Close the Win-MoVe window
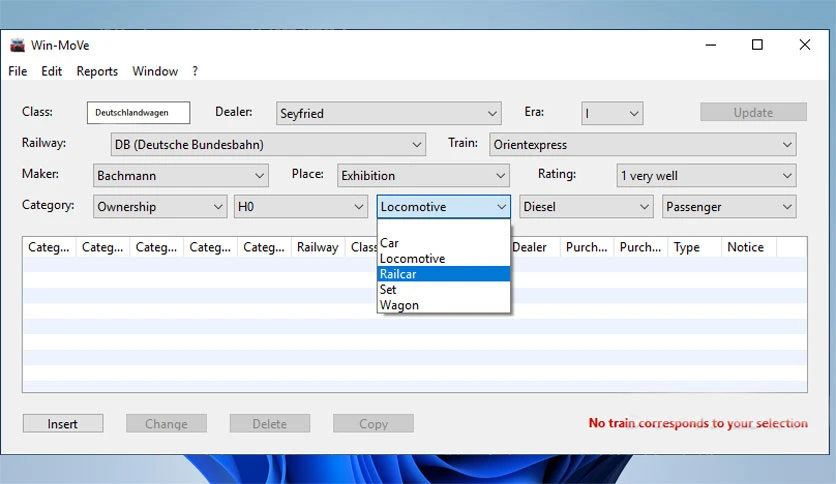This screenshot has height=484, width=836. (805, 45)
